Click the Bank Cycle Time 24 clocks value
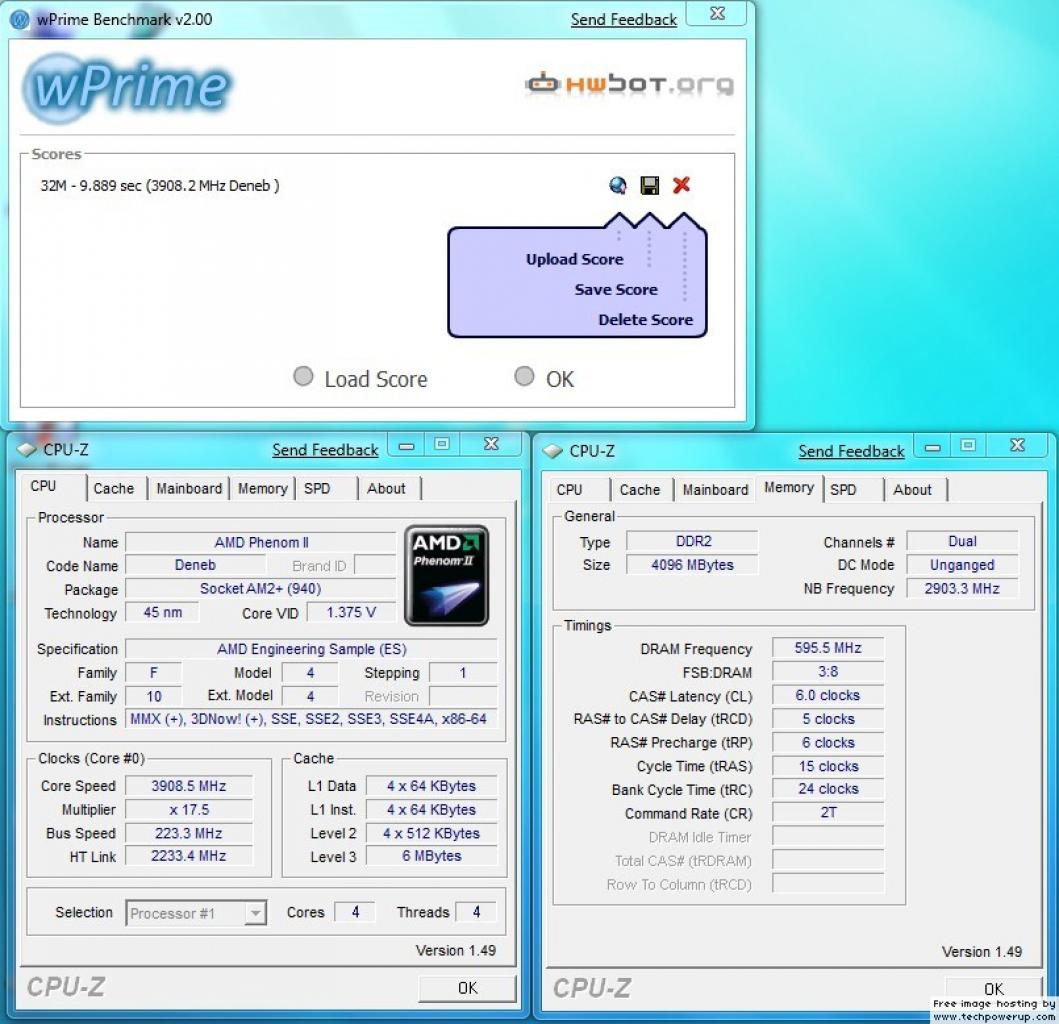 tap(828, 789)
